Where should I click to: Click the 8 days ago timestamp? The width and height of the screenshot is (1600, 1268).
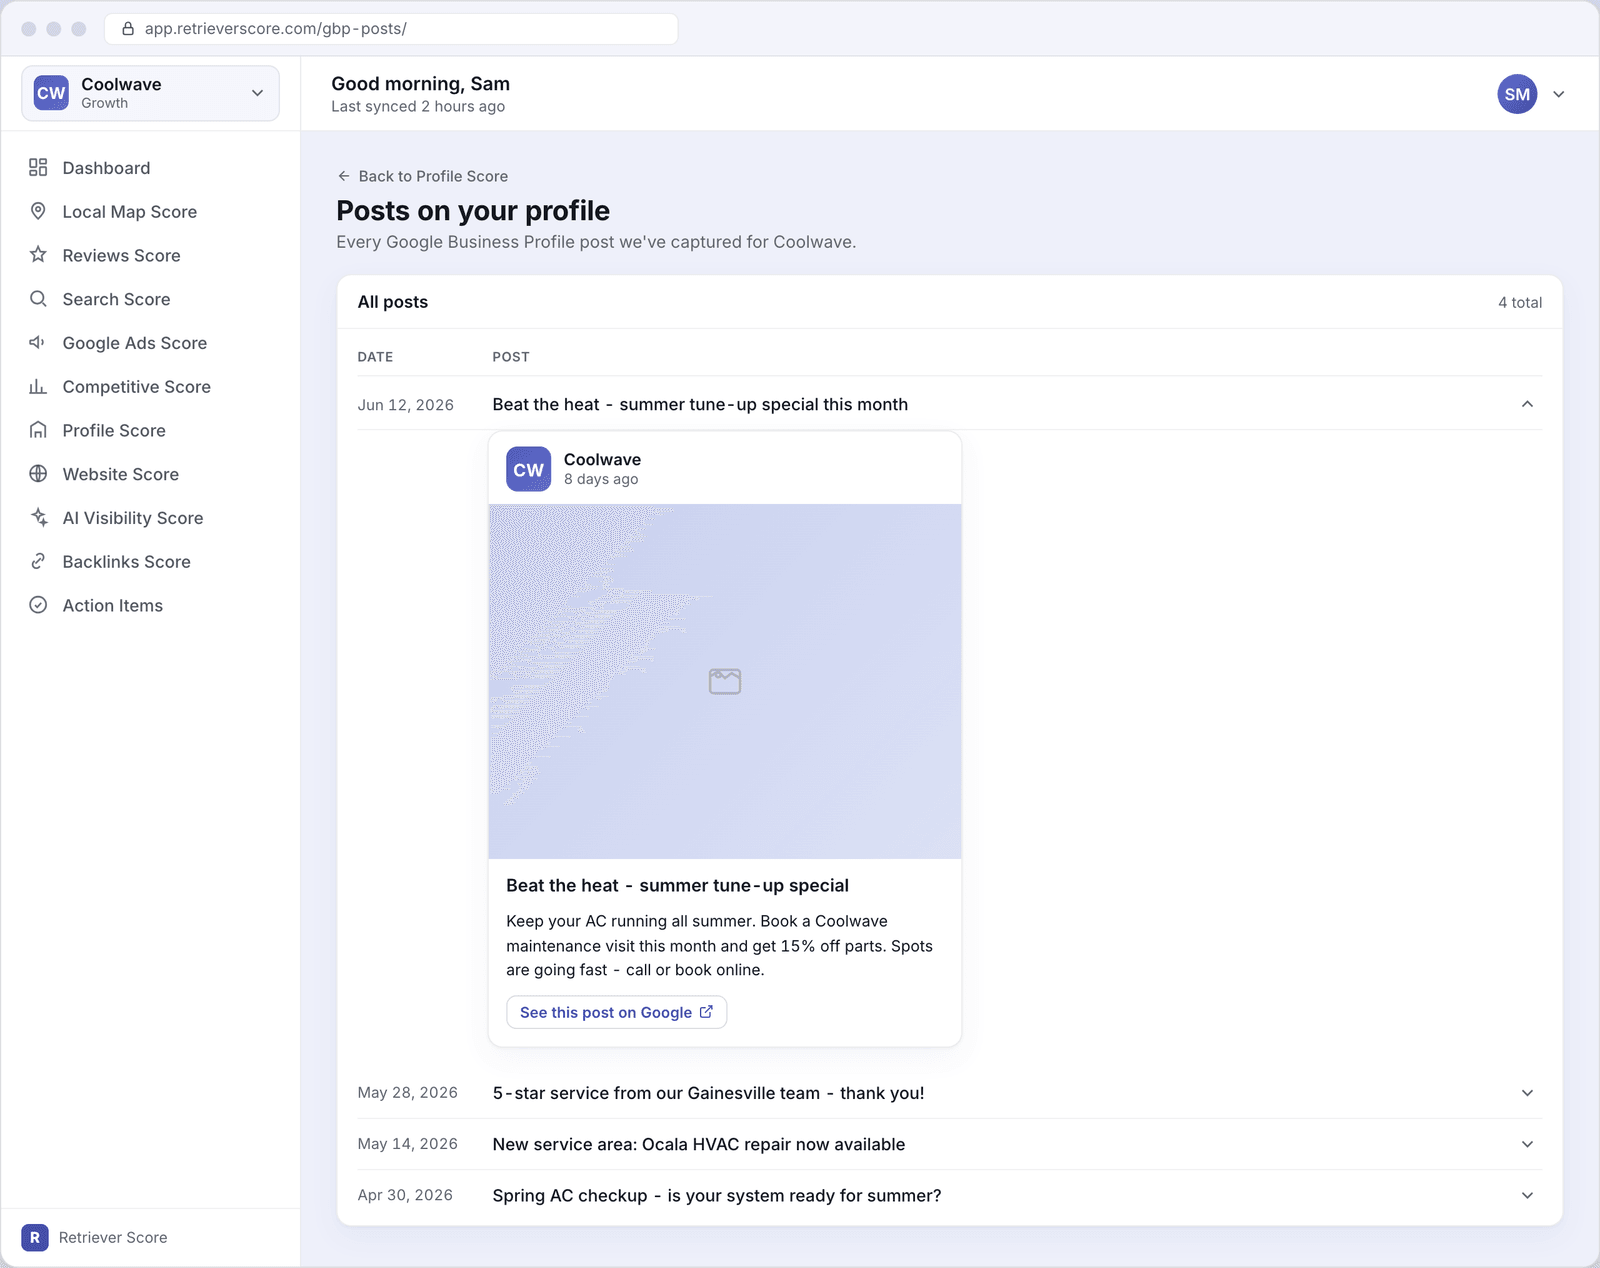(x=601, y=479)
